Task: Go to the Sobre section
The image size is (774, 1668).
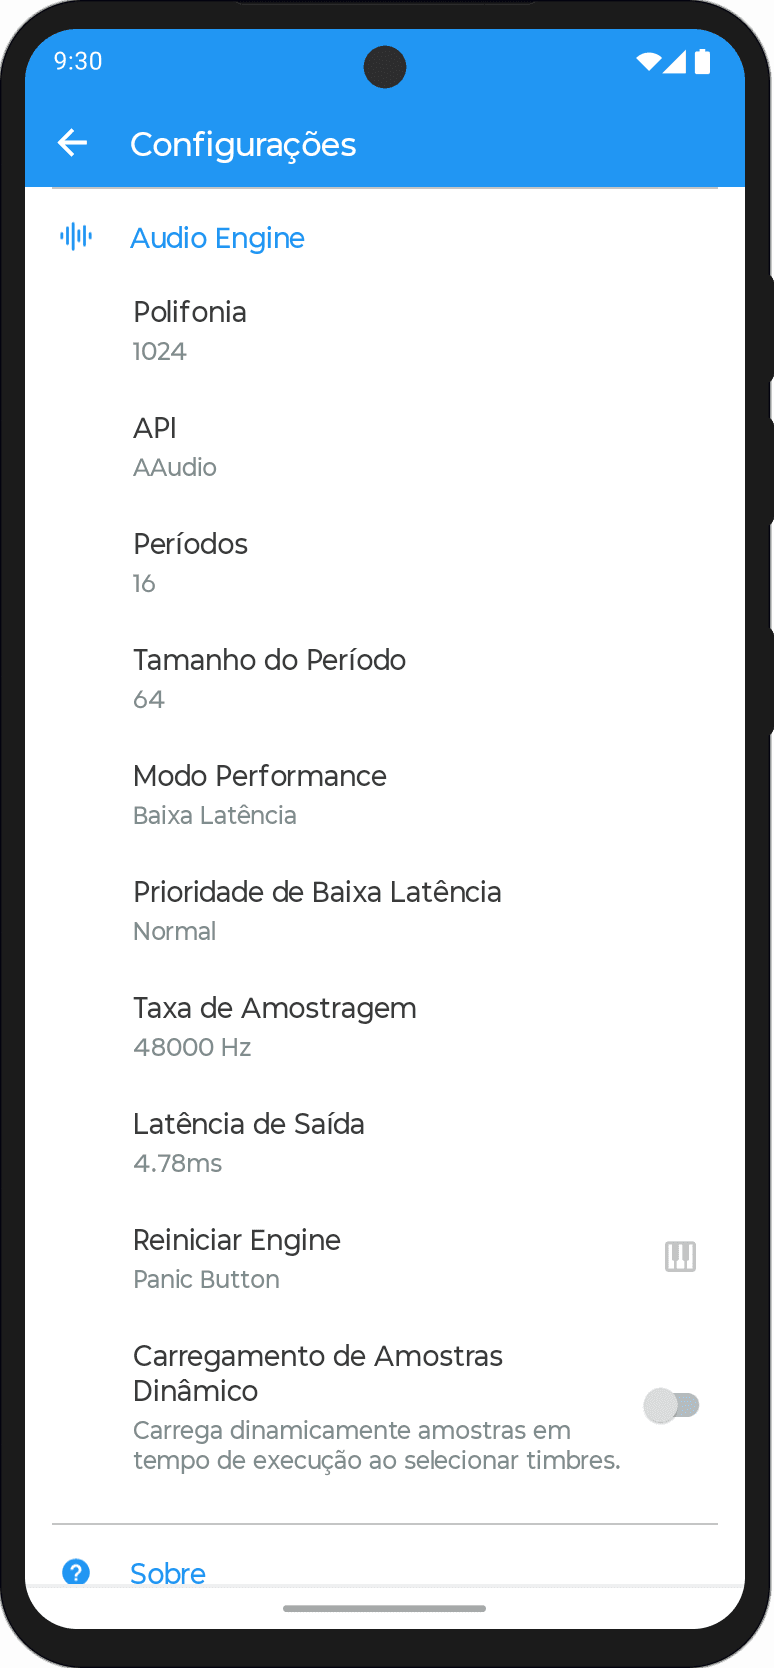Action: coord(168,1573)
